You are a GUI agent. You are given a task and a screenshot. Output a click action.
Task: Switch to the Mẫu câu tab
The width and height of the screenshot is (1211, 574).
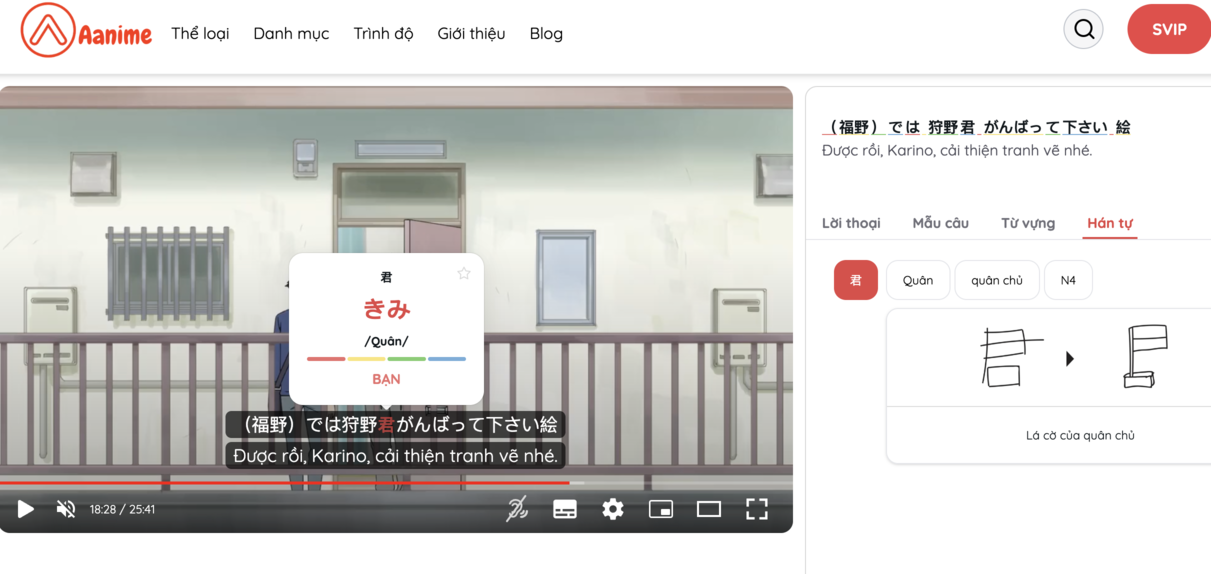[x=940, y=223]
